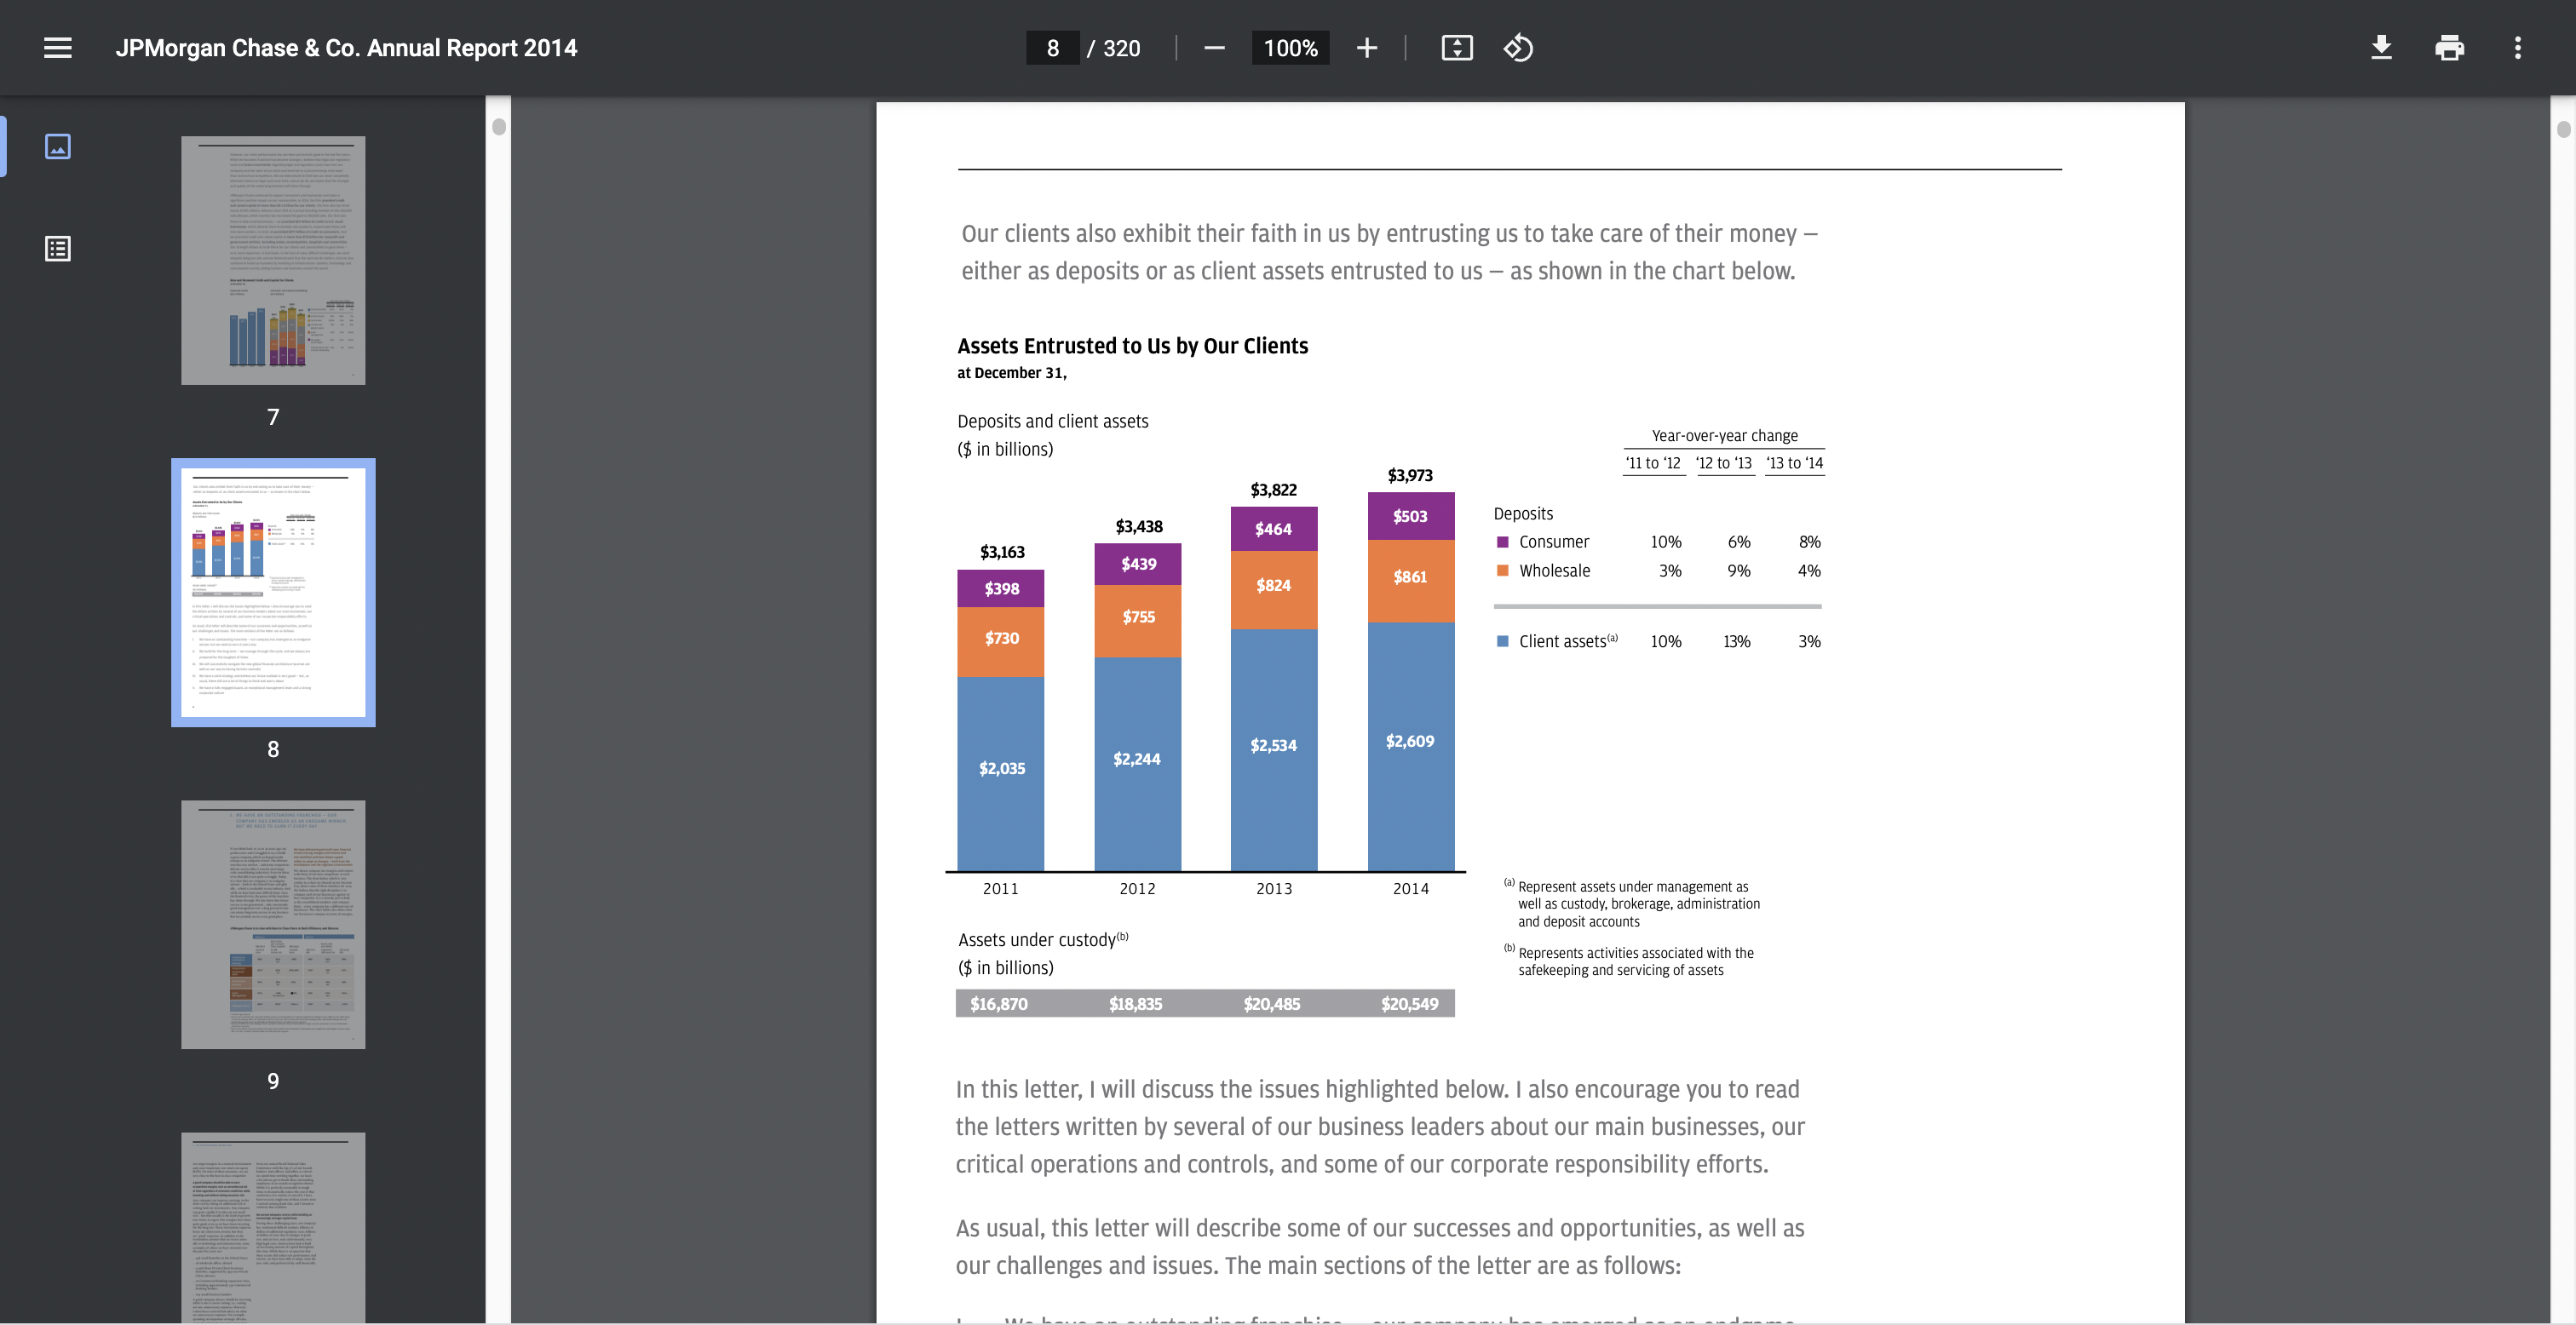Click the purple Consumer legend swatch
The width and height of the screenshot is (2576, 1325).
tap(1502, 542)
